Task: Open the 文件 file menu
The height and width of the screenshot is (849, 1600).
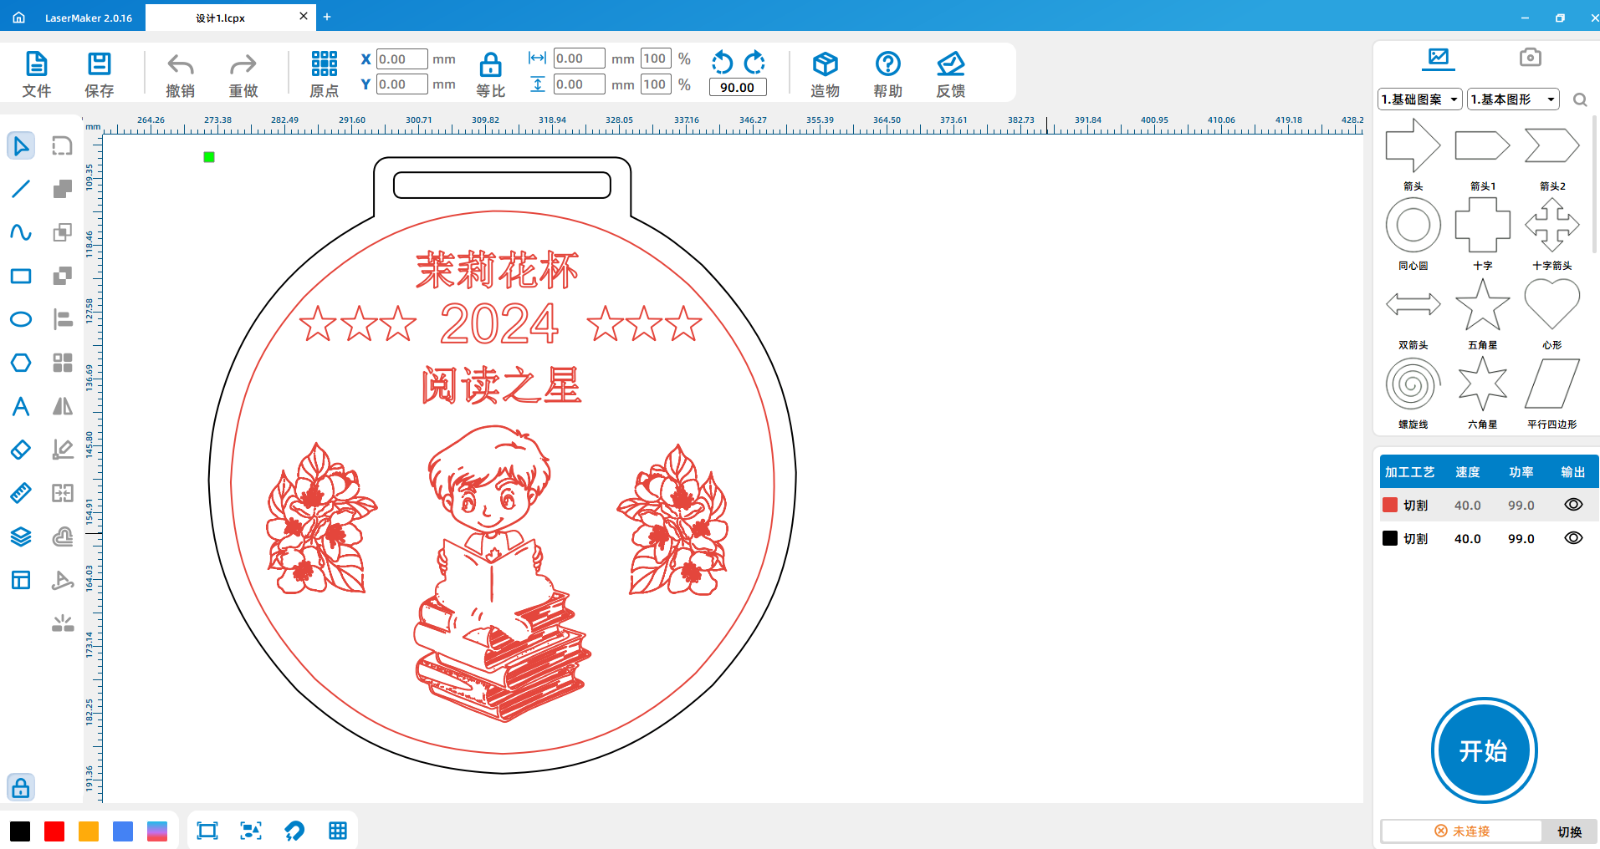Action: click(37, 75)
